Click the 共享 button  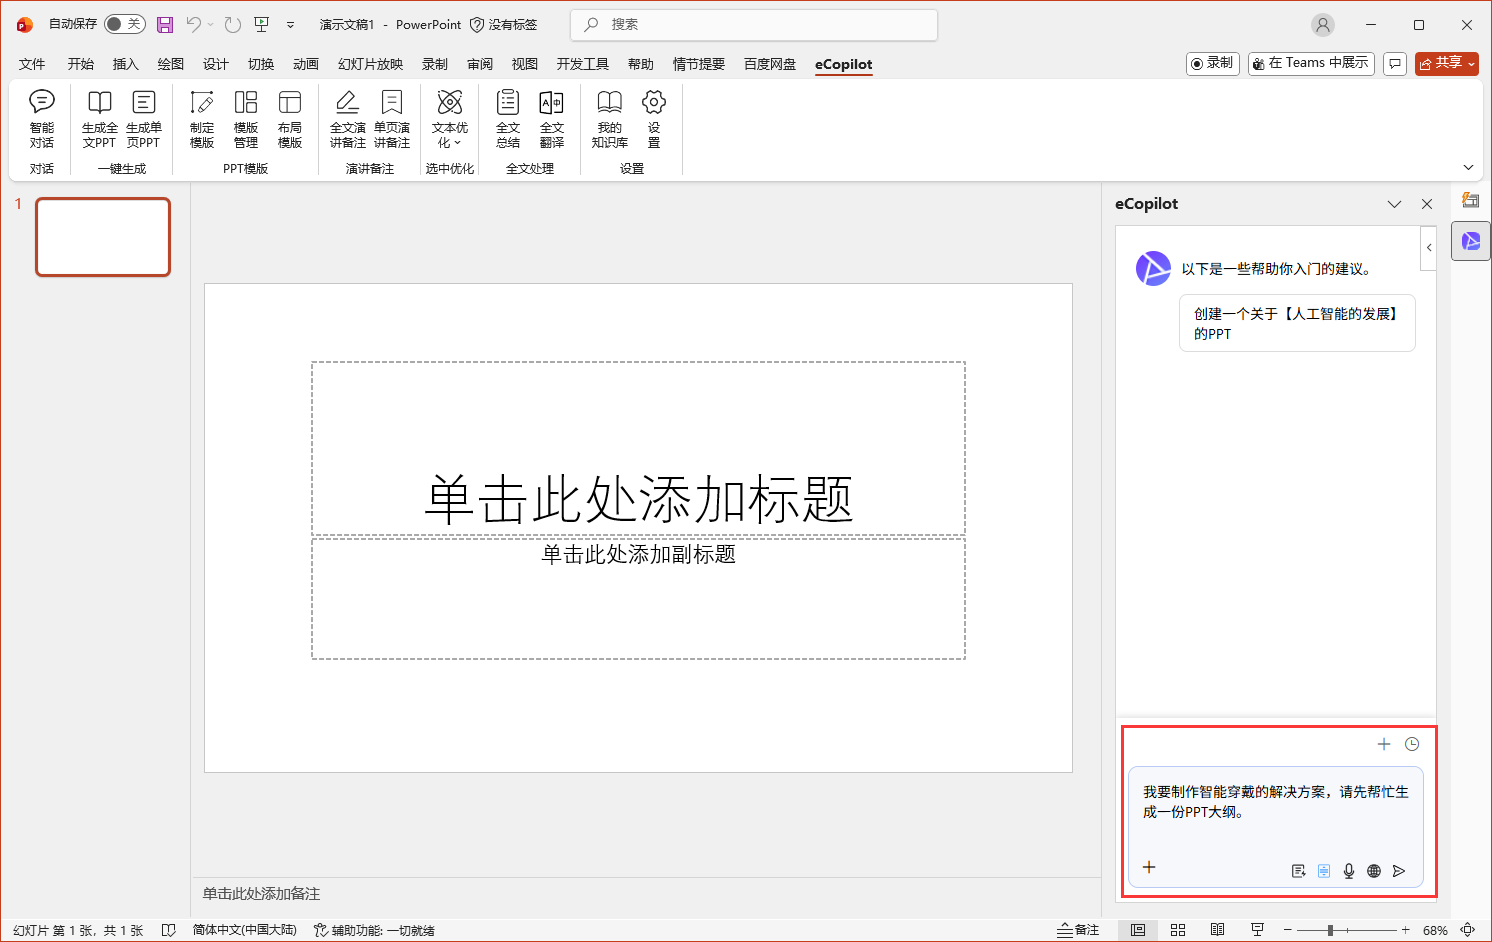click(1446, 63)
